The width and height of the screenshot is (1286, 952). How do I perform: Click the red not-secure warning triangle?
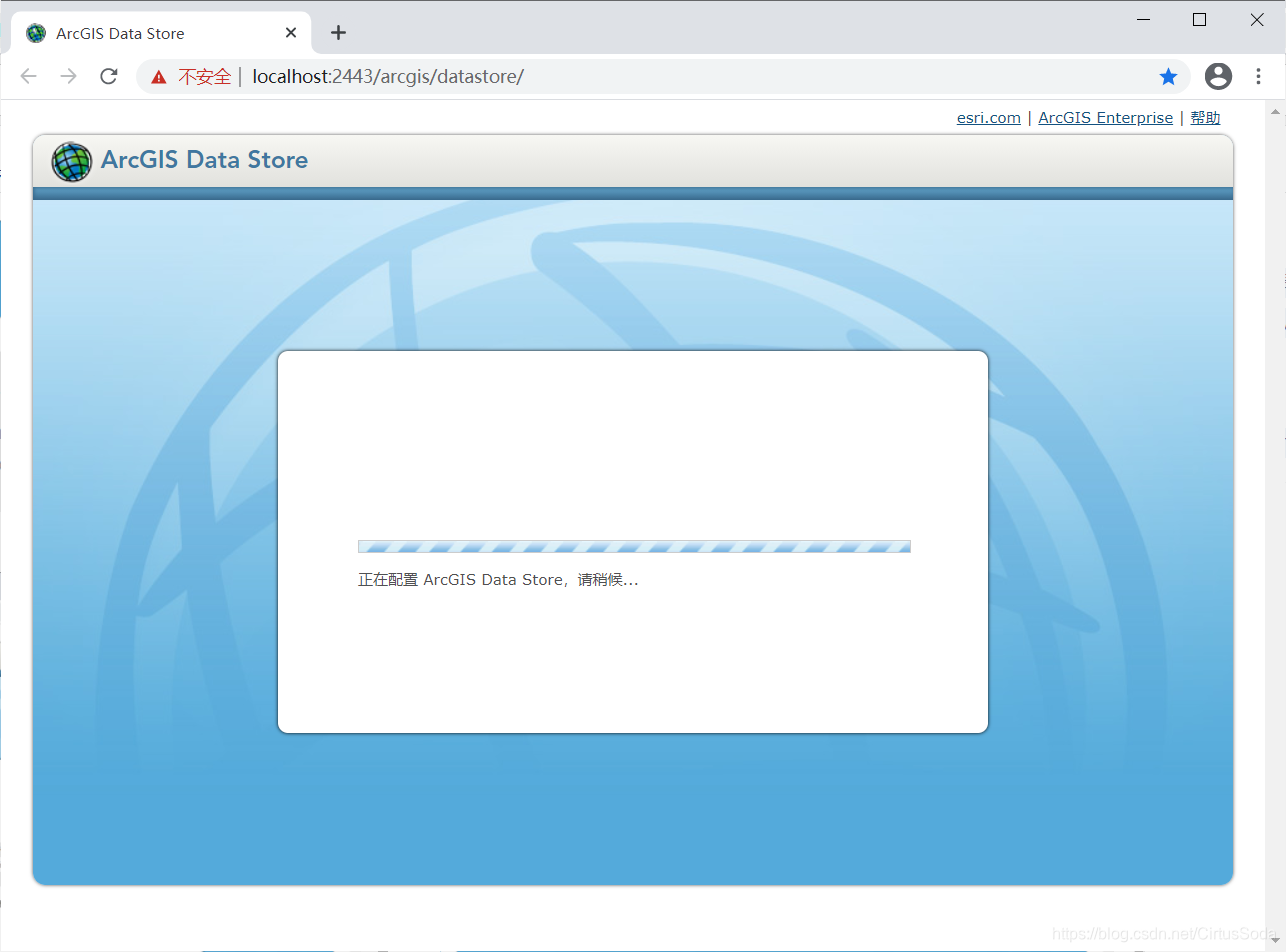pos(158,77)
